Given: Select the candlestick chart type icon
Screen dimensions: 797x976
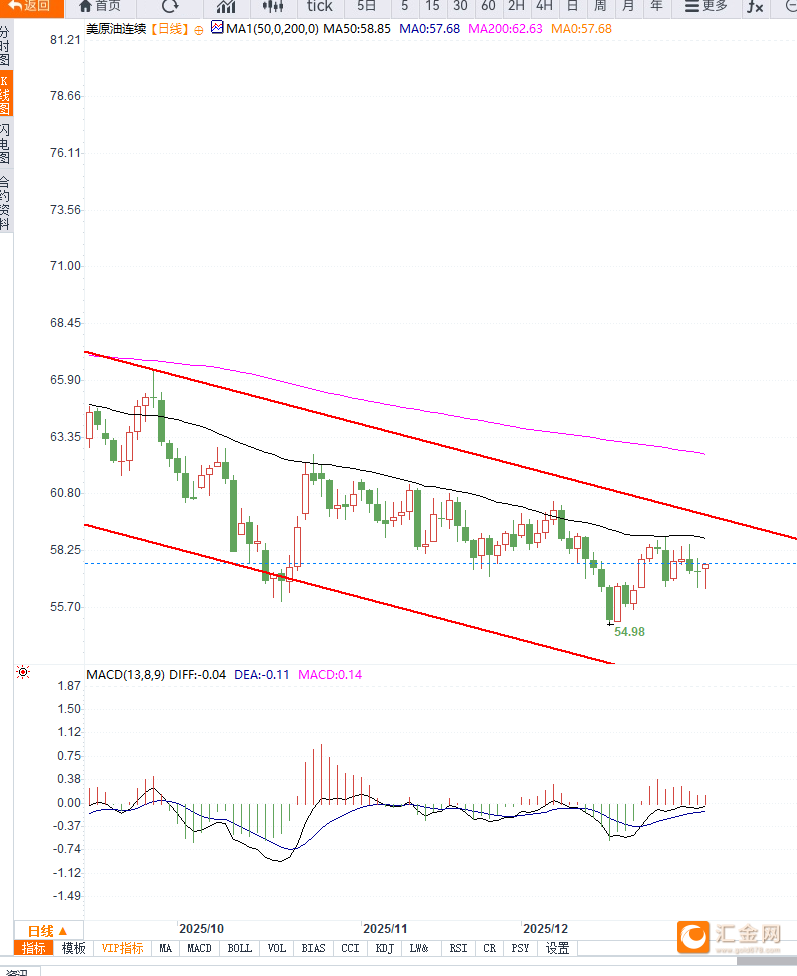Looking at the screenshot, I should click(x=273, y=7).
